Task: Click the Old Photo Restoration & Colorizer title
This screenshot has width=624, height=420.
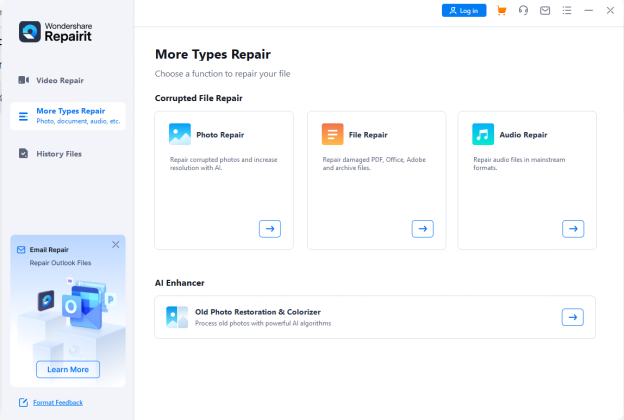Action: [258, 312]
